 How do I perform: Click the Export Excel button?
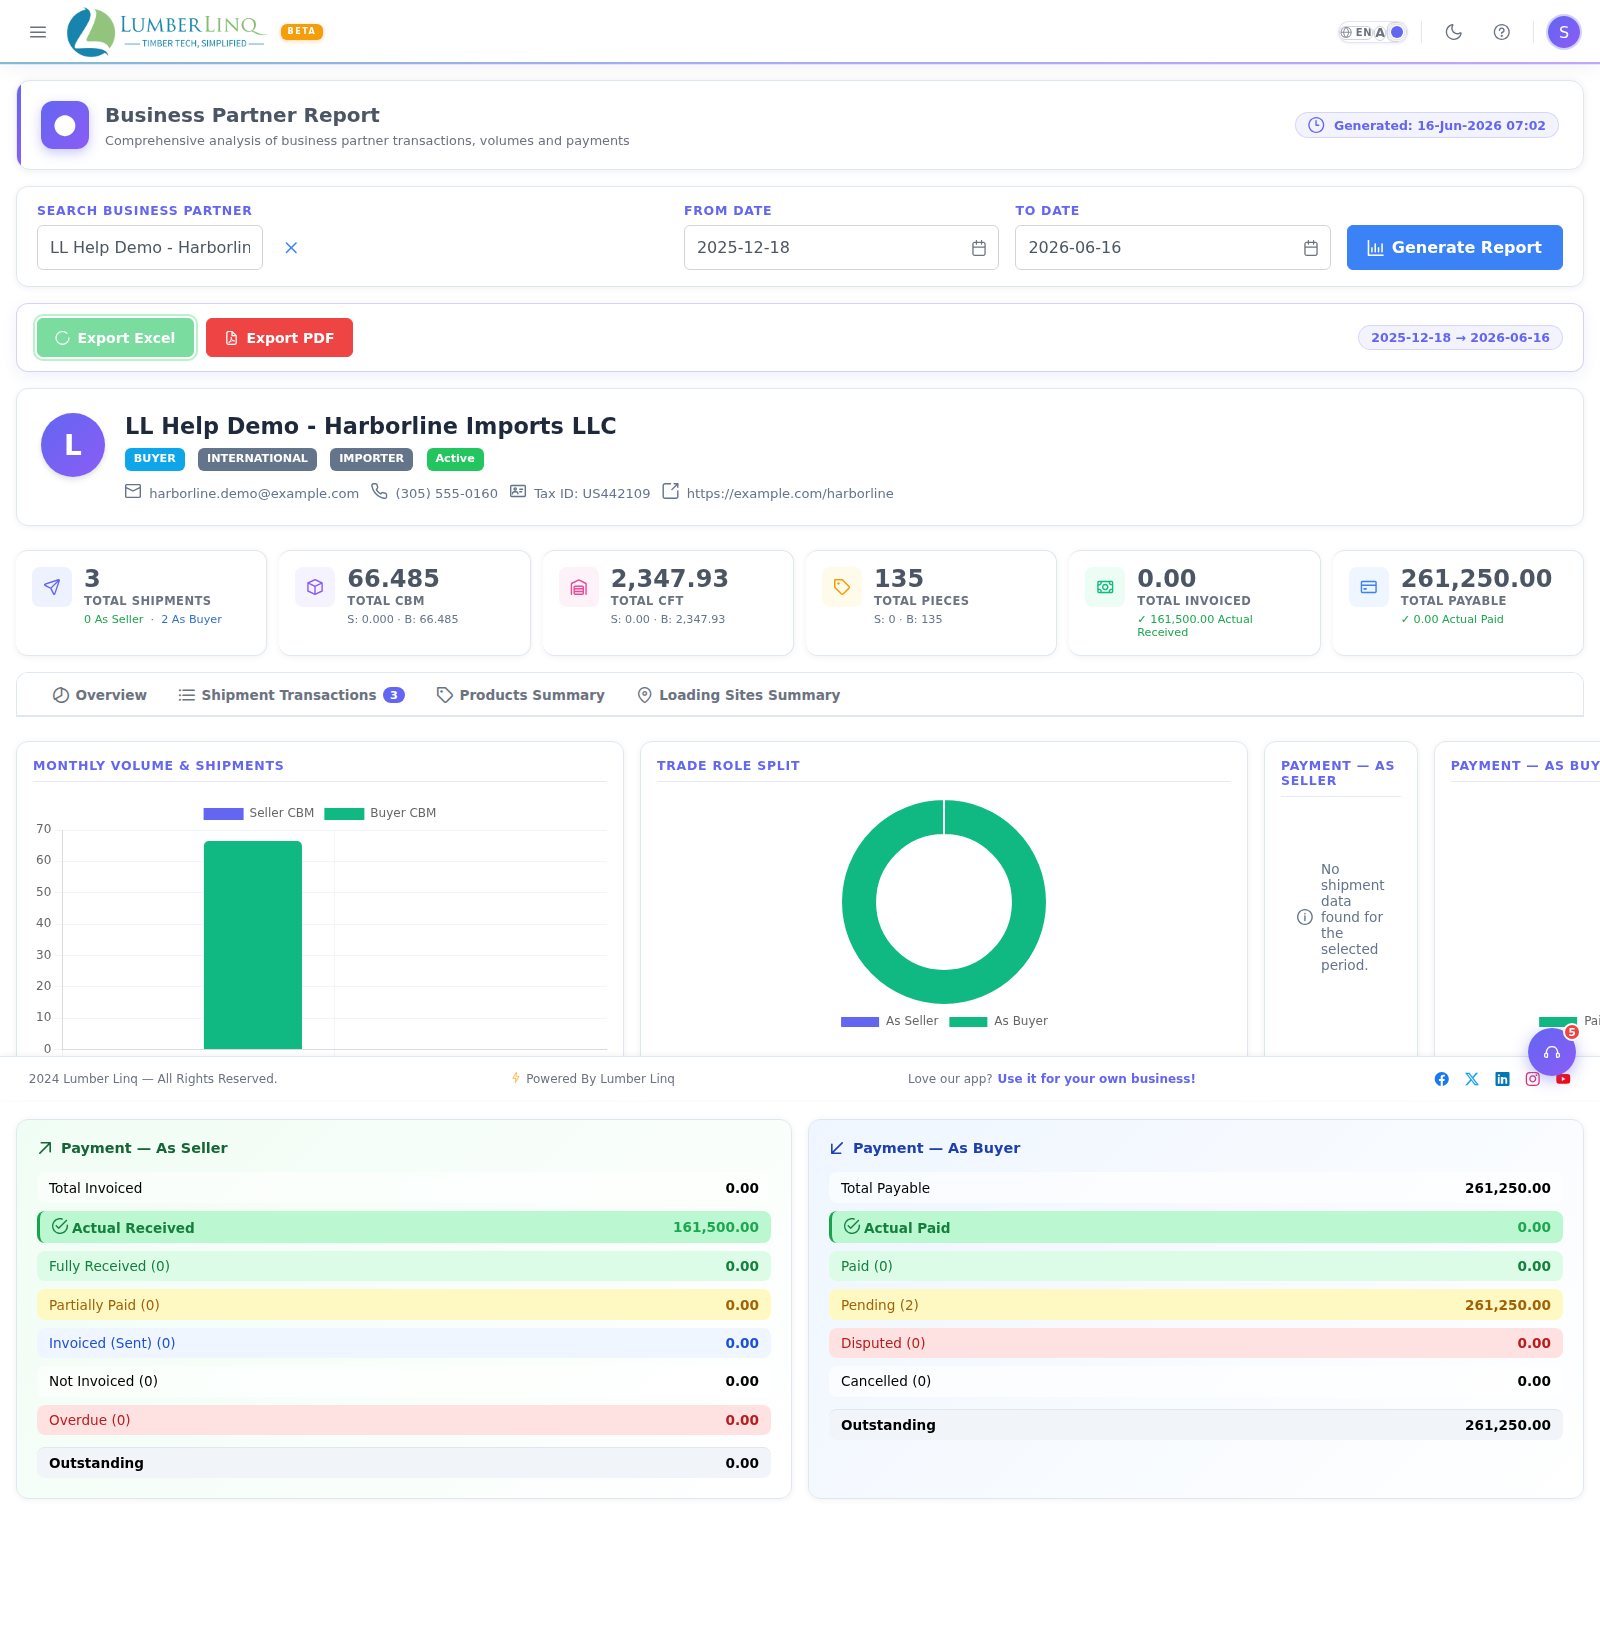pos(116,338)
